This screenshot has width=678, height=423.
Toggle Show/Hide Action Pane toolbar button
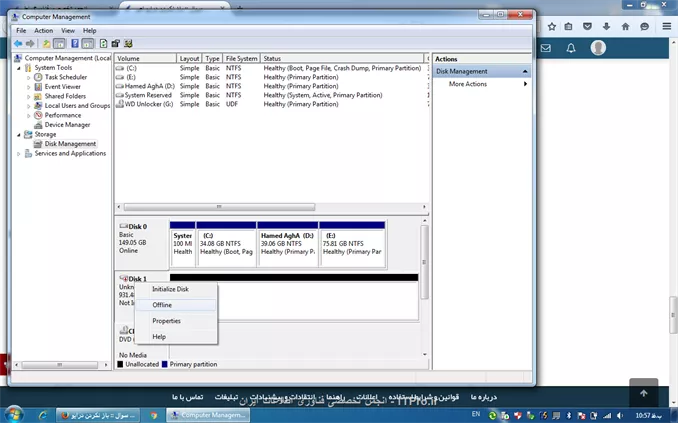pos(88,44)
